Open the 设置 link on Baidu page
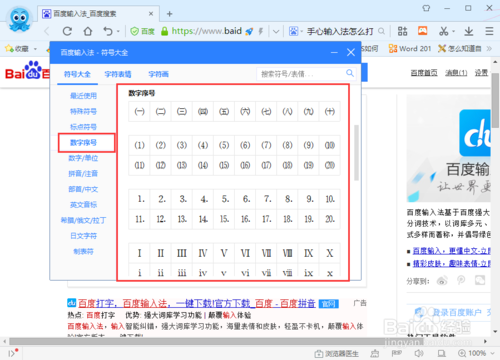 pos(481,73)
